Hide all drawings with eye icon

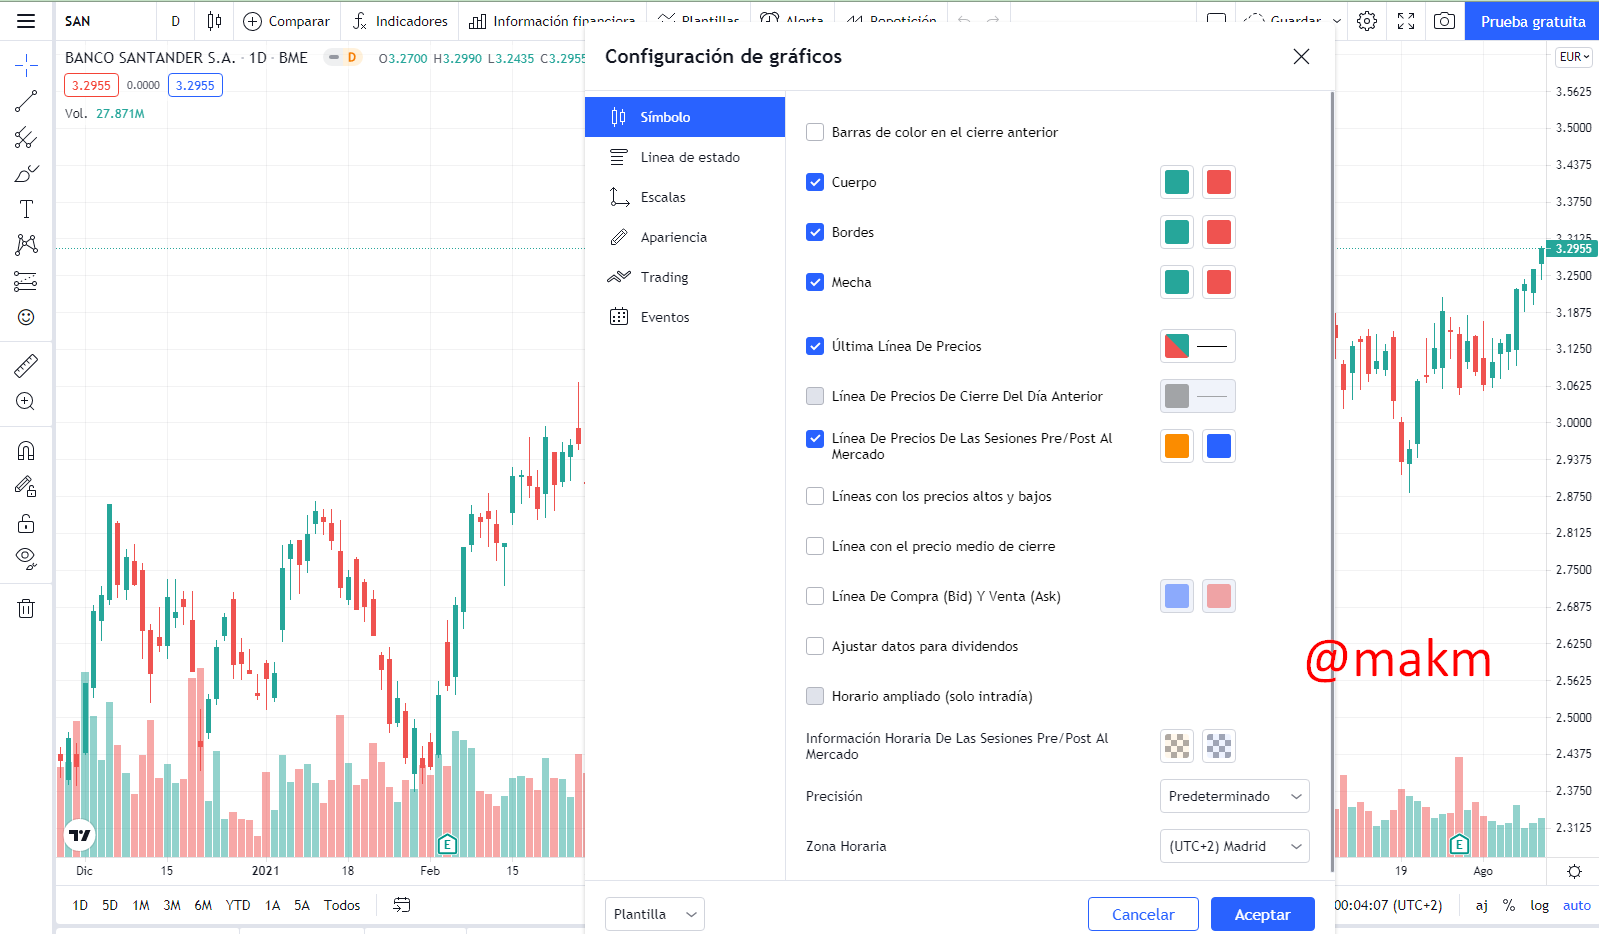(x=26, y=559)
